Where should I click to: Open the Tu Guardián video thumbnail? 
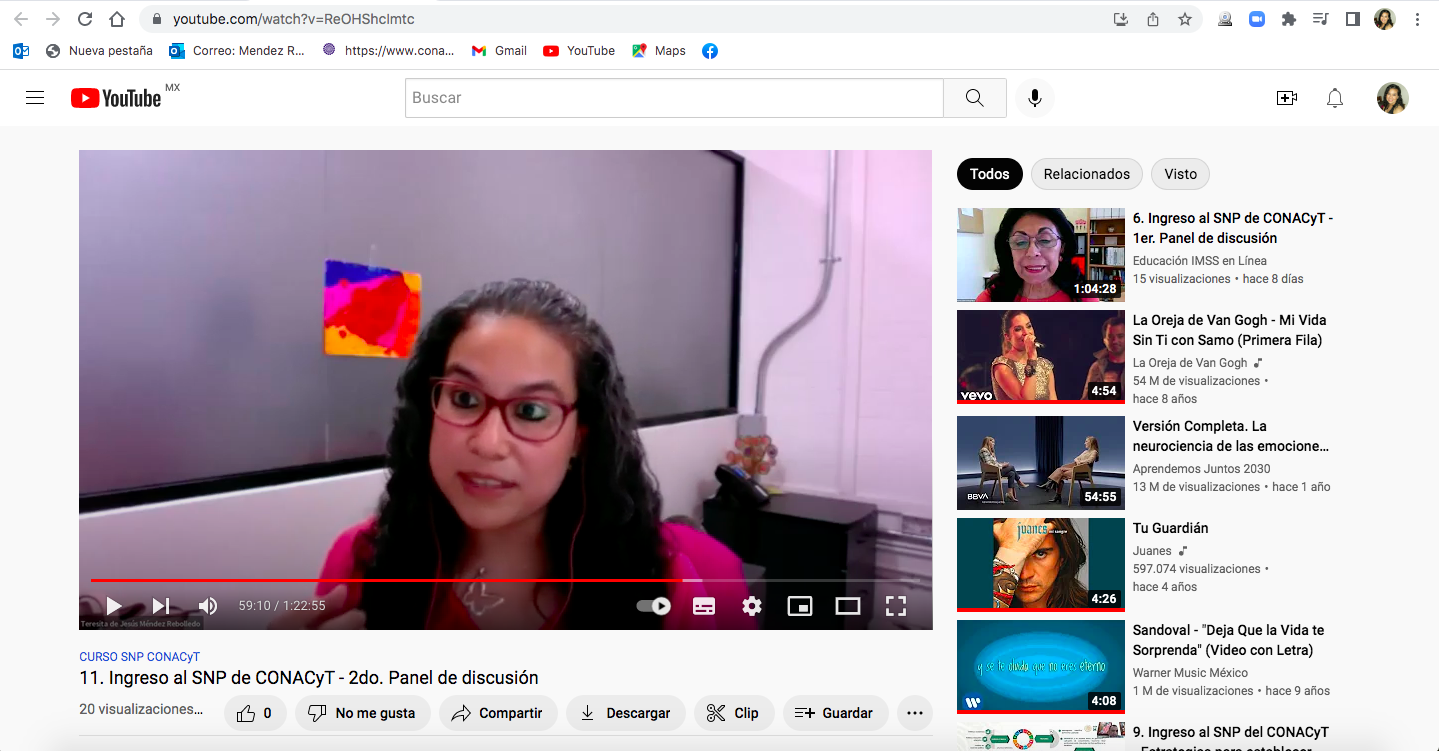(1041, 565)
